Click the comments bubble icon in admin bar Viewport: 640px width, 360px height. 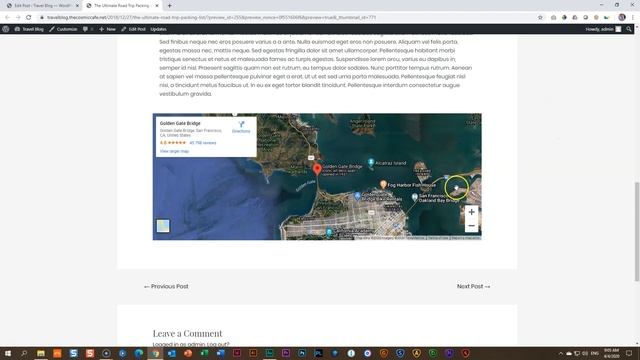pyautogui.click(x=87, y=29)
